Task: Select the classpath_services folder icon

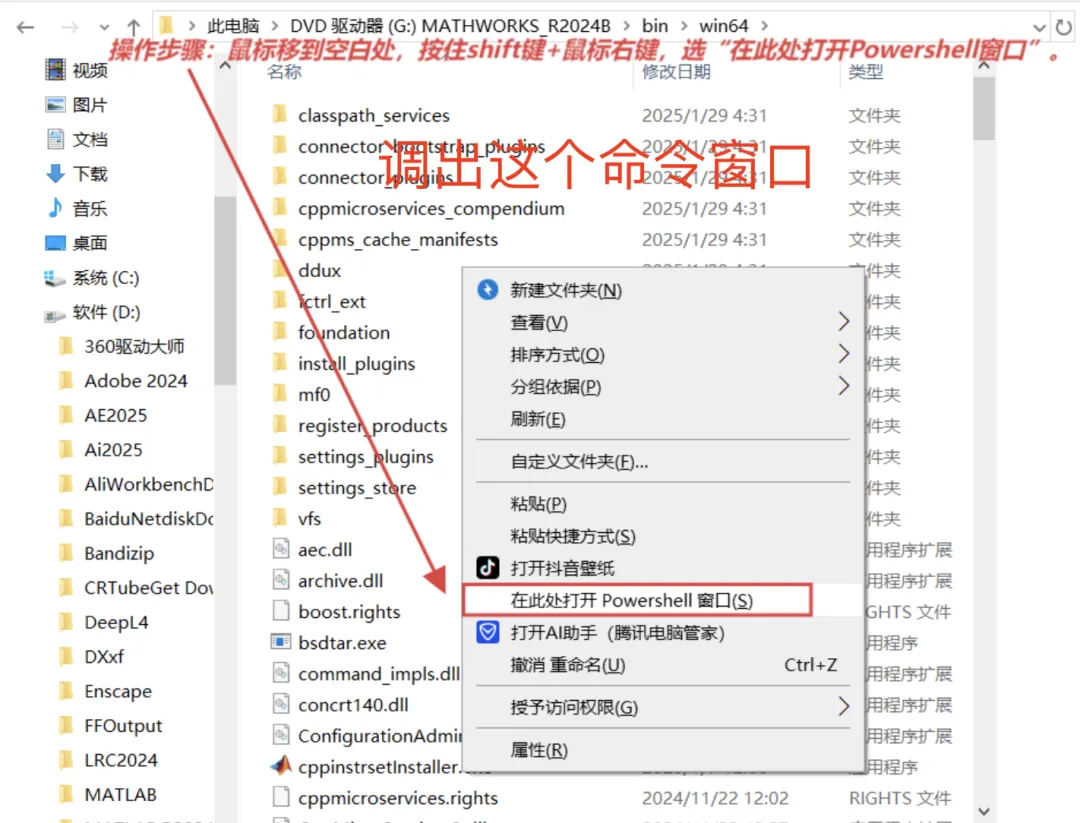Action: pyautogui.click(x=280, y=114)
